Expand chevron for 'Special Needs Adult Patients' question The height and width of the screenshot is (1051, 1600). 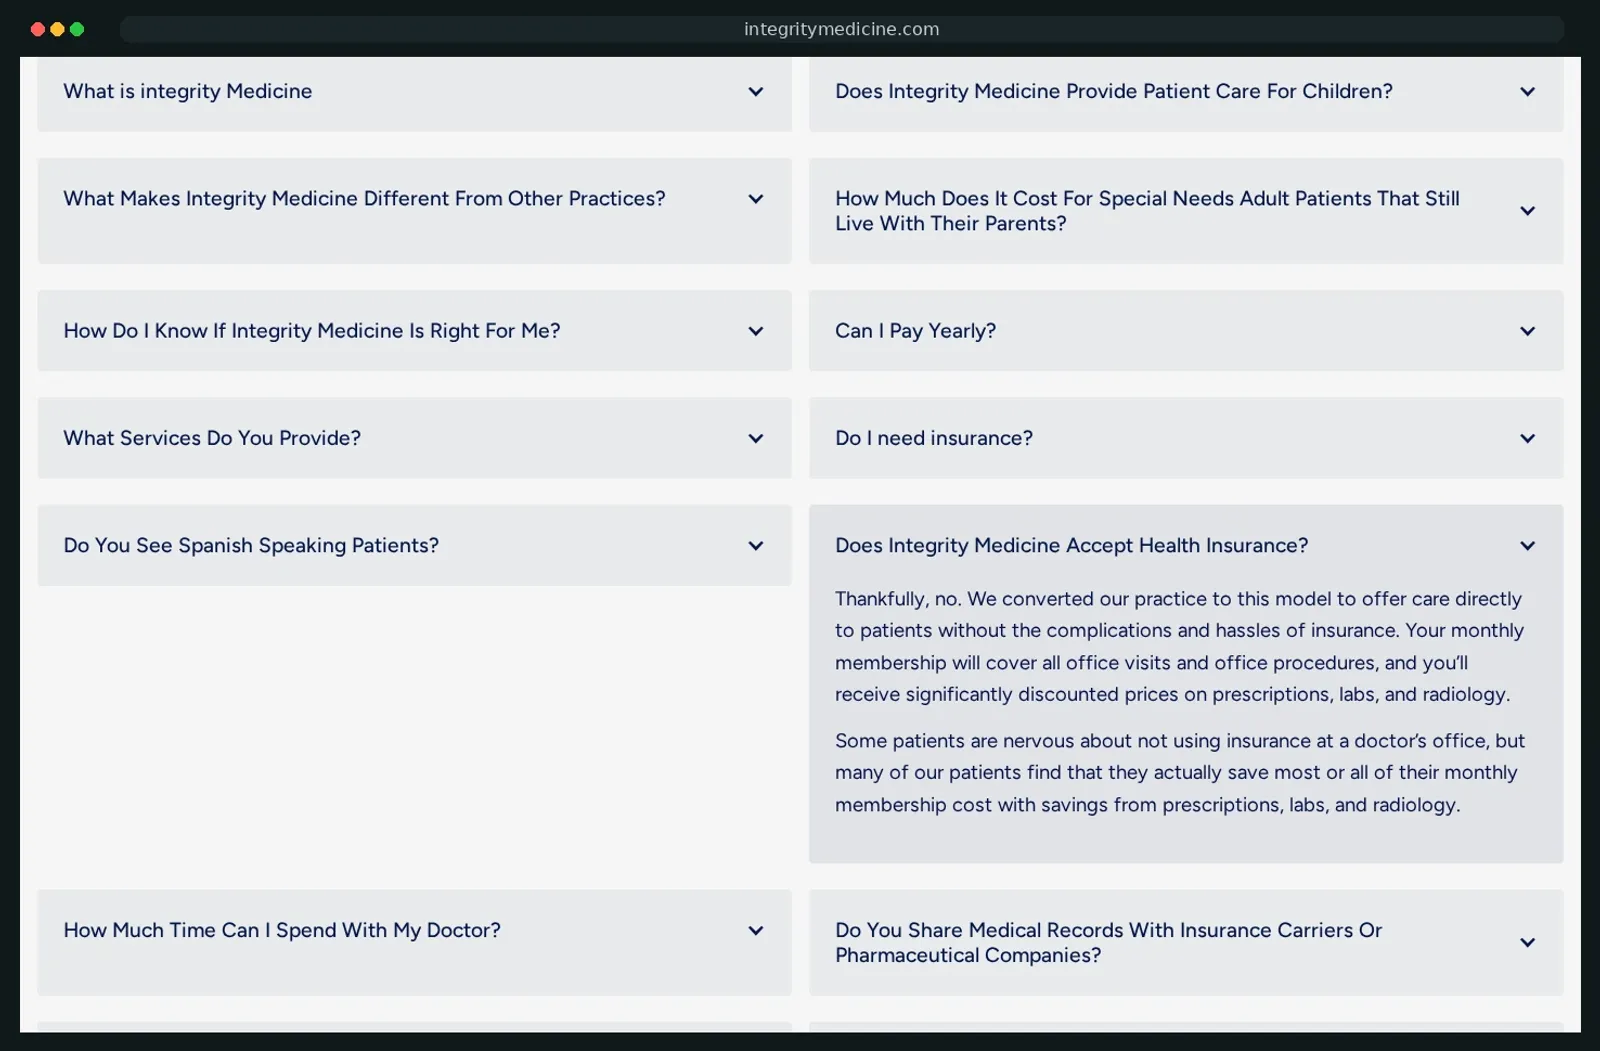point(1528,211)
